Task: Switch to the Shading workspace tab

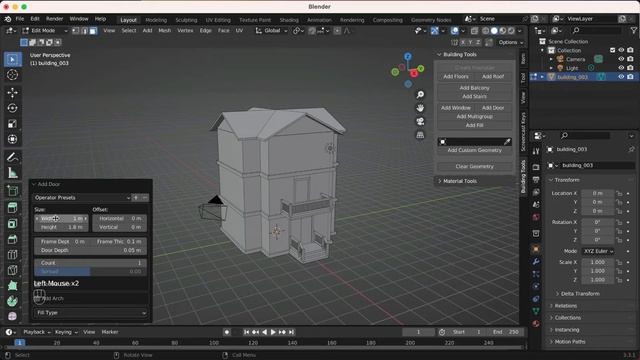Action: click(289, 20)
